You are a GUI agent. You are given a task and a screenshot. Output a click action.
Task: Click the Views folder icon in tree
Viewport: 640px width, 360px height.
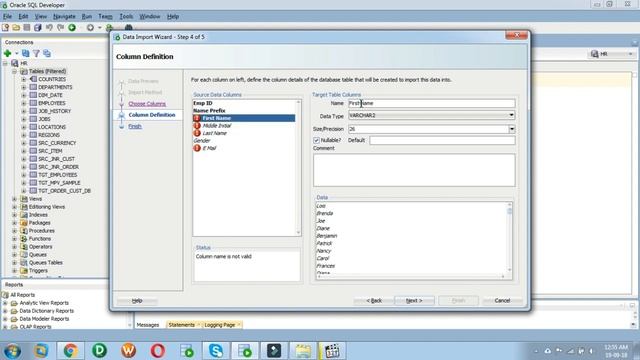coord(24,199)
